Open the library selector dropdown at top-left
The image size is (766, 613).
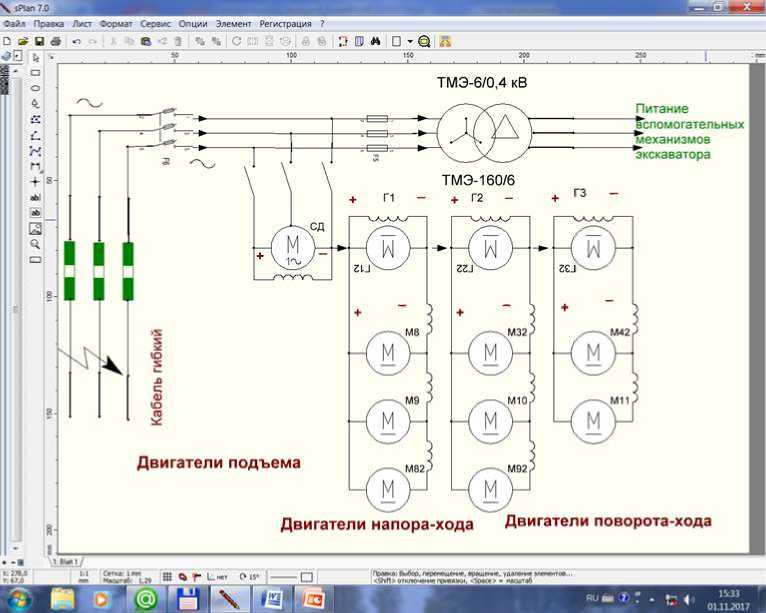point(18,56)
